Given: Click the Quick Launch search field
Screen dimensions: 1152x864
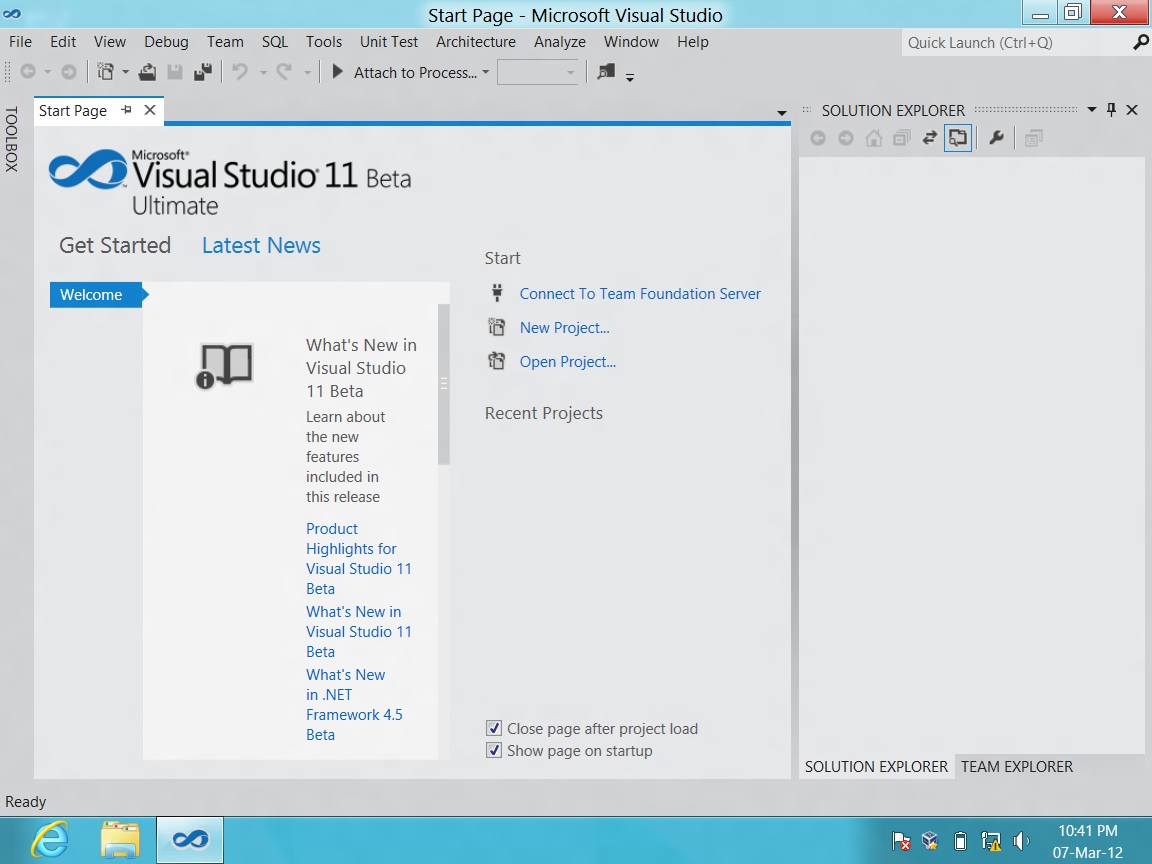Looking at the screenshot, I should [x=1016, y=43].
